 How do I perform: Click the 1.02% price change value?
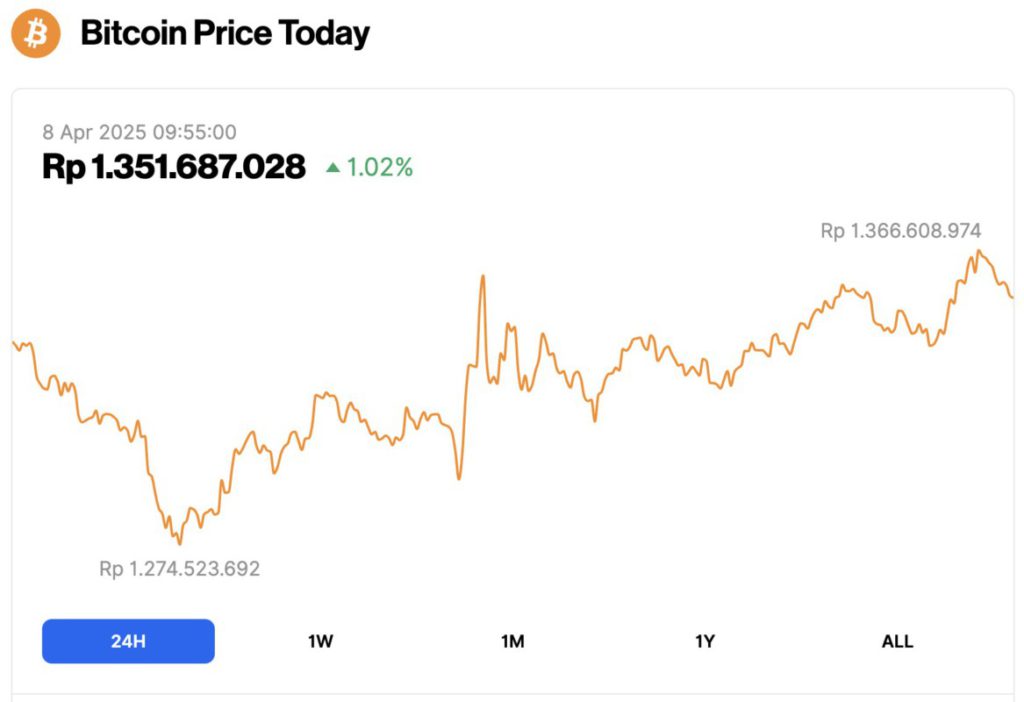pyautogui.click(x=379, y=168)
